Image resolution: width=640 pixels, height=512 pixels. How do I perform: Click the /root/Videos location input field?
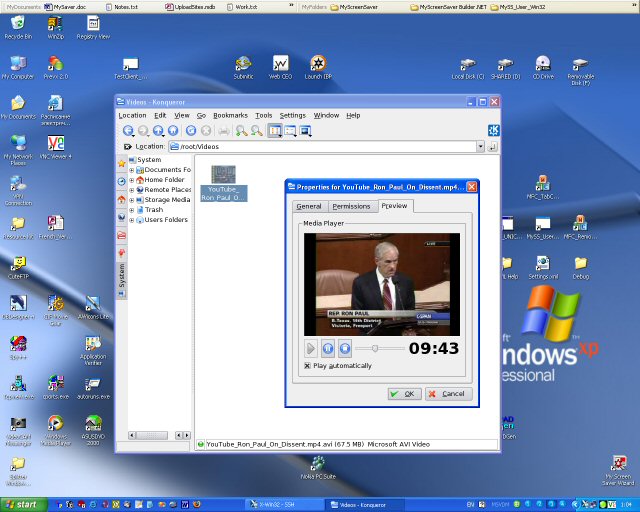pyautogui.click(x=322, y=146)
